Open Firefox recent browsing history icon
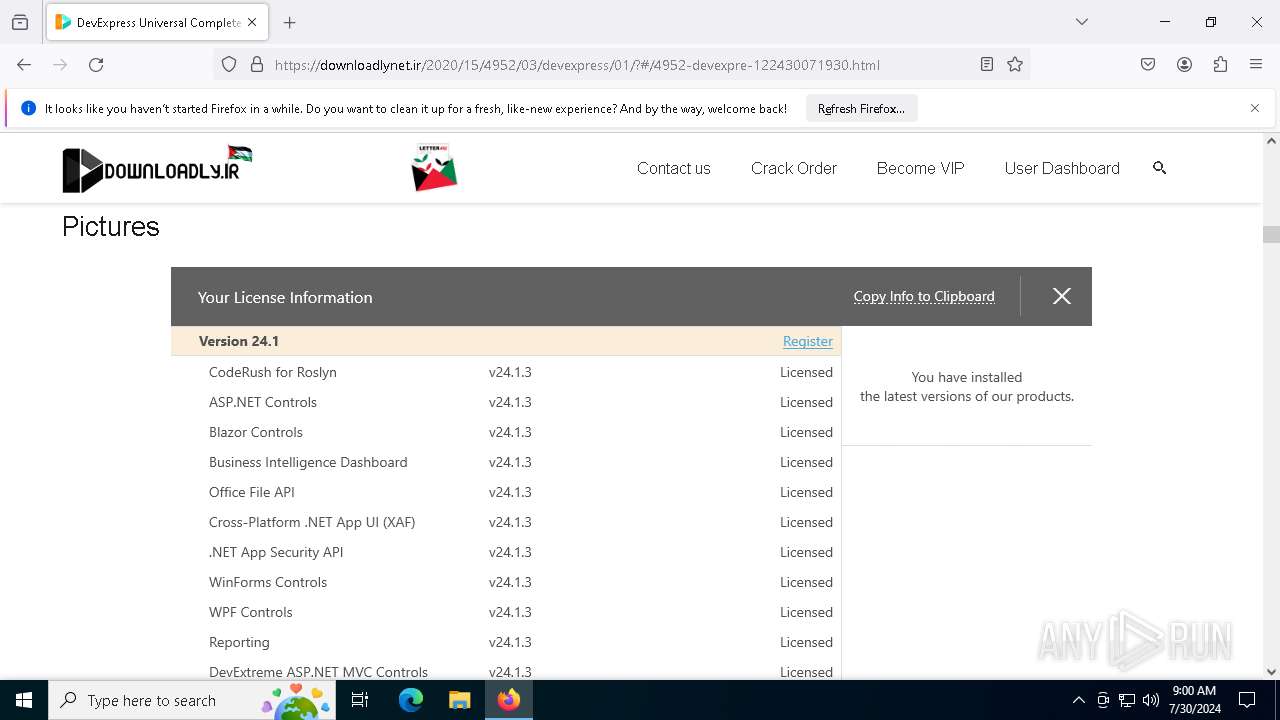Image resolution: width=1280 pixels, height=720 pixels. [20, 22]
